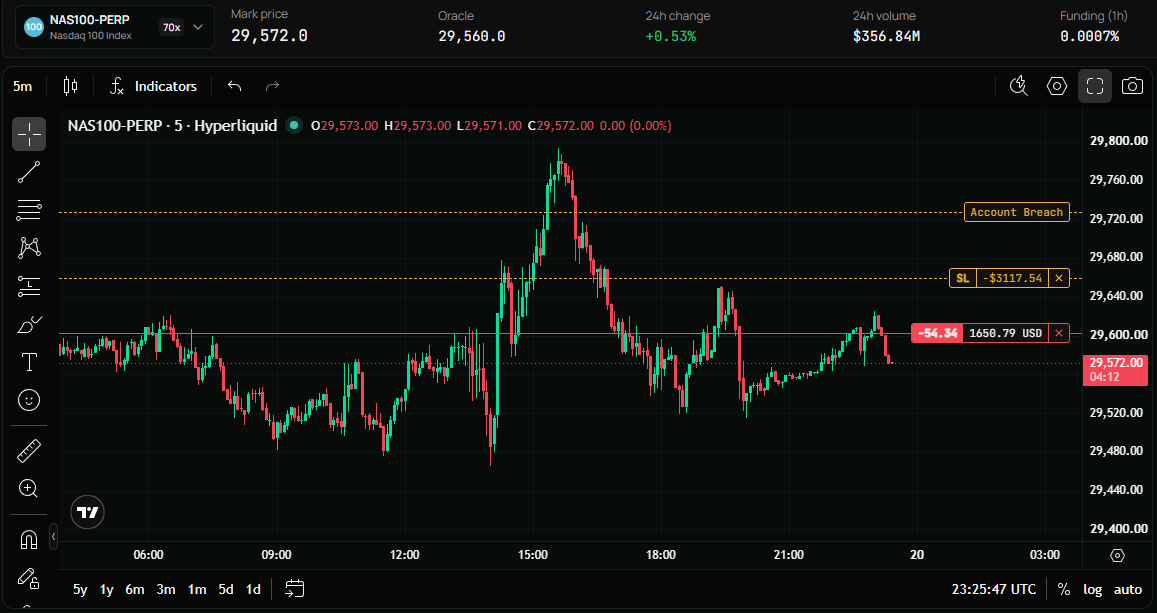Toggle lock all drawings pencil icon

tap(29, 578)
